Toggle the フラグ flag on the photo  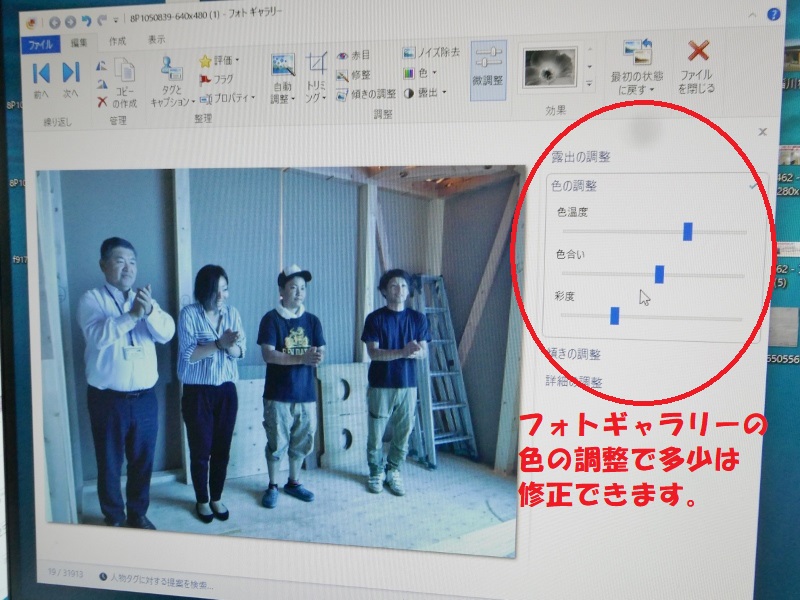[216, 80]
